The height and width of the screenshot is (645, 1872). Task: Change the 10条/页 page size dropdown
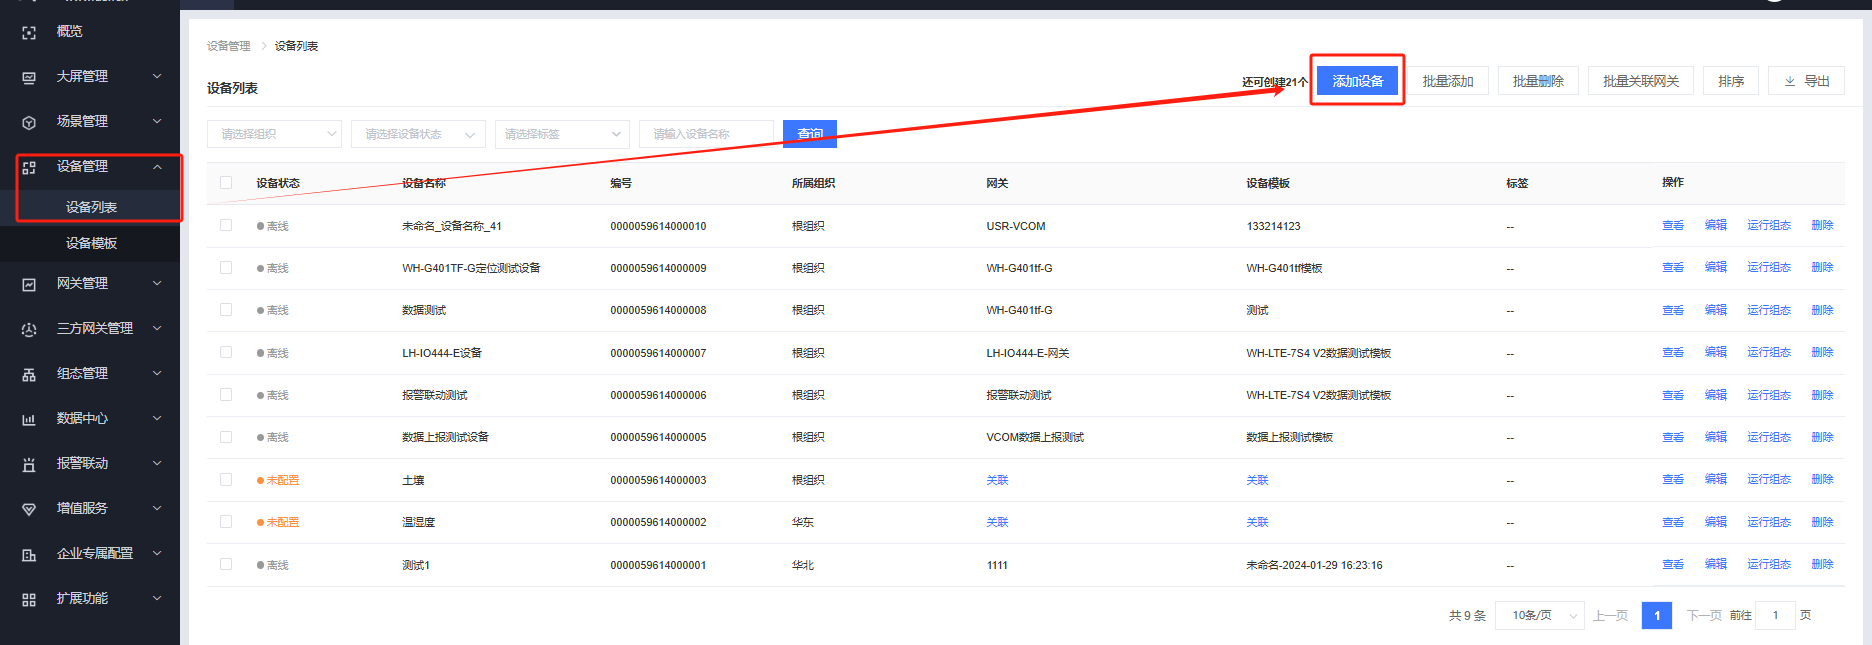(x=1540, y=616)
